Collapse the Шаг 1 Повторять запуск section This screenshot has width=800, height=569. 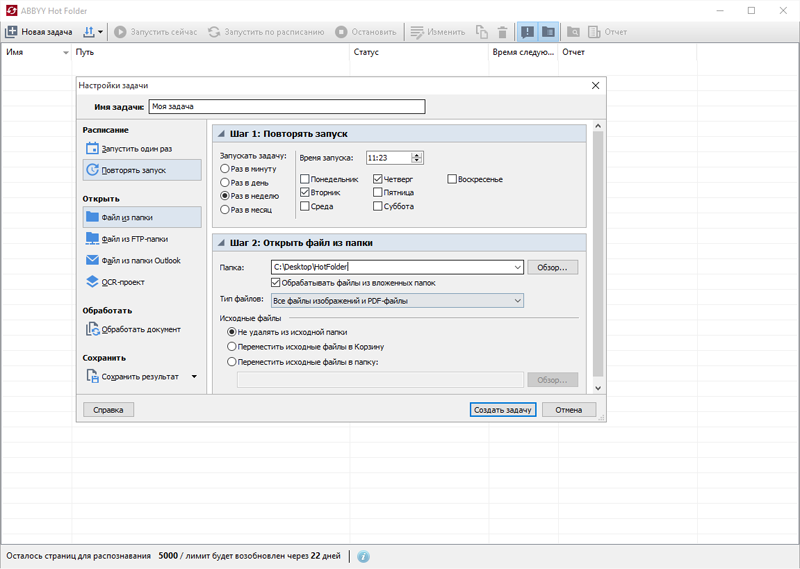pos(221,134)
